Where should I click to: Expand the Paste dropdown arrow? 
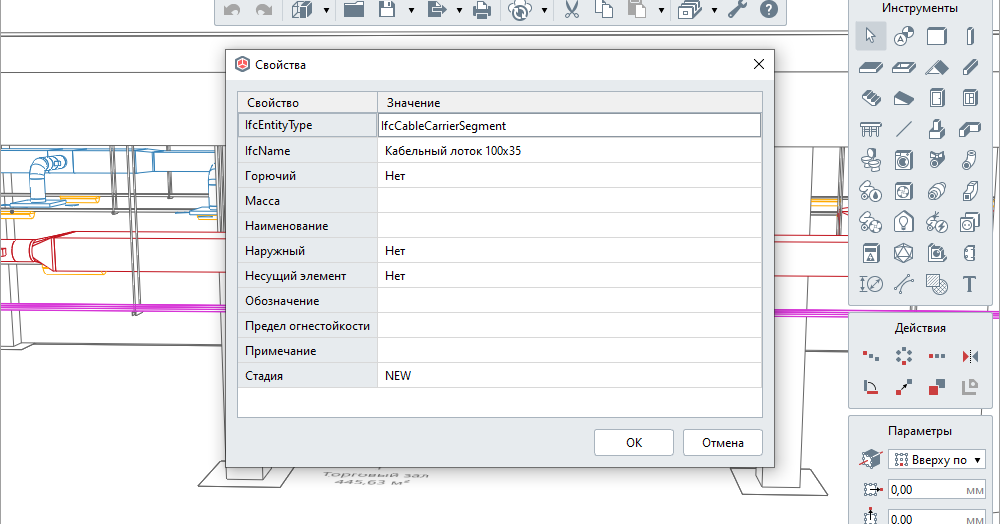coord(661,10)
